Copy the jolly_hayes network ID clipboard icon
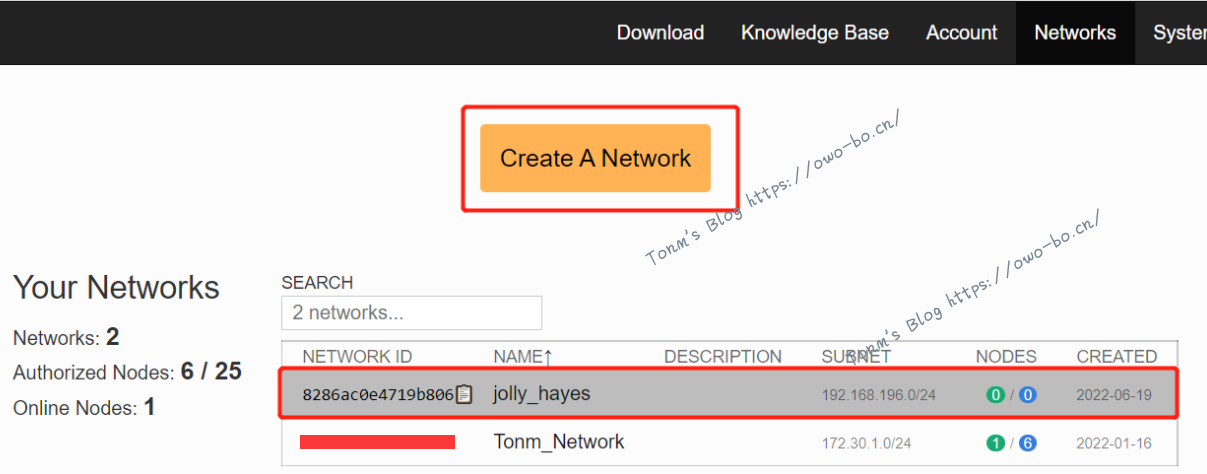The width and height of the screenshot is (1207, 474). [x=464, y=395]
